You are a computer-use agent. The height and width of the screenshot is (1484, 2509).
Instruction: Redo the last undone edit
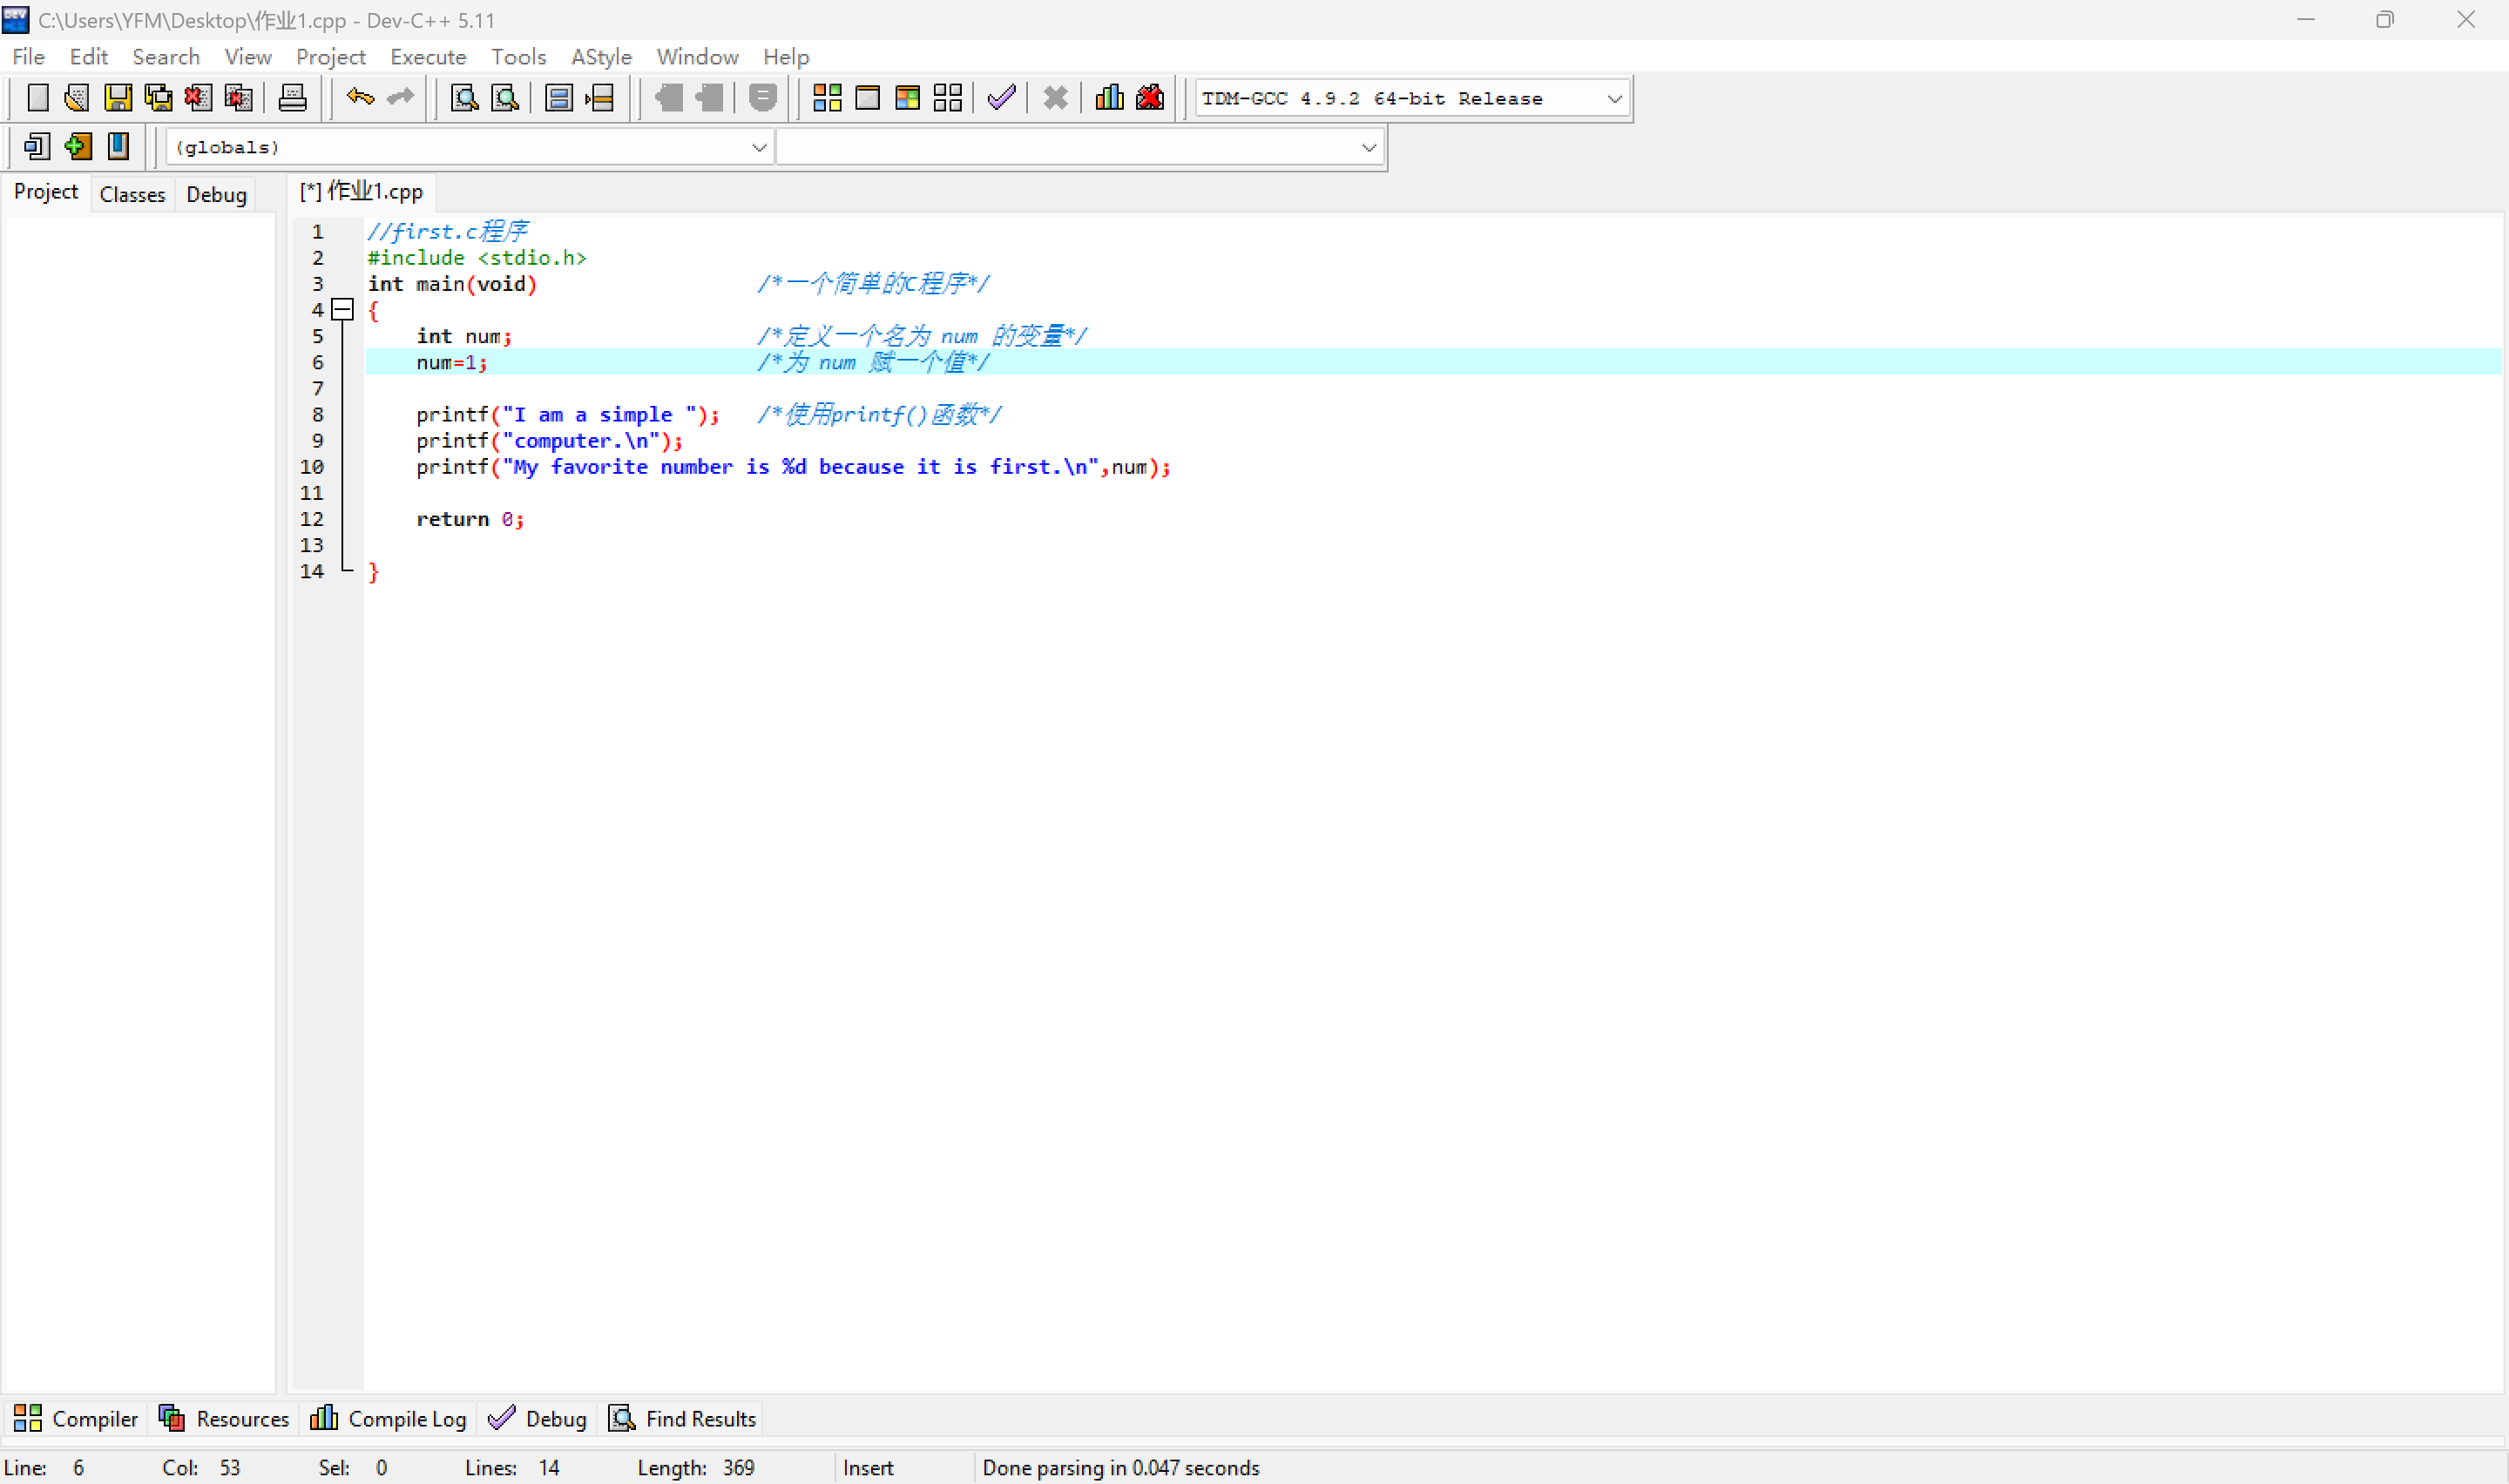[400, 98]
